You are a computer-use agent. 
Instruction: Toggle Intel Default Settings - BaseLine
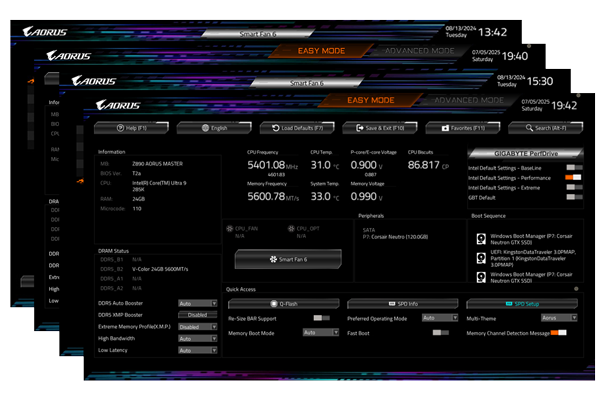pos(574,167)
